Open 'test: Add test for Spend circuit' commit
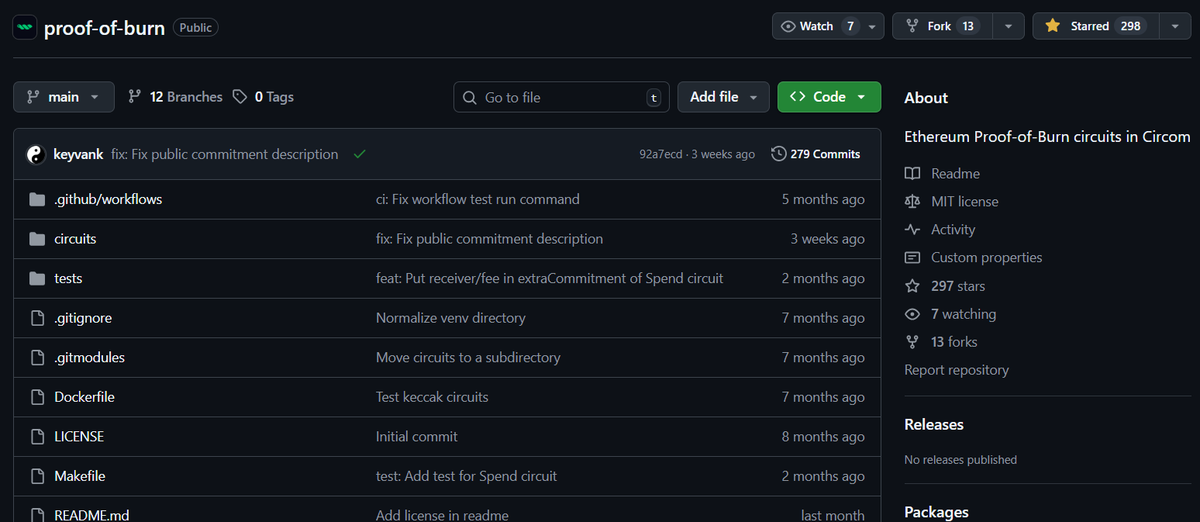Image resolution: width=1200 pixels, height=522 pixels. [467, 476]
